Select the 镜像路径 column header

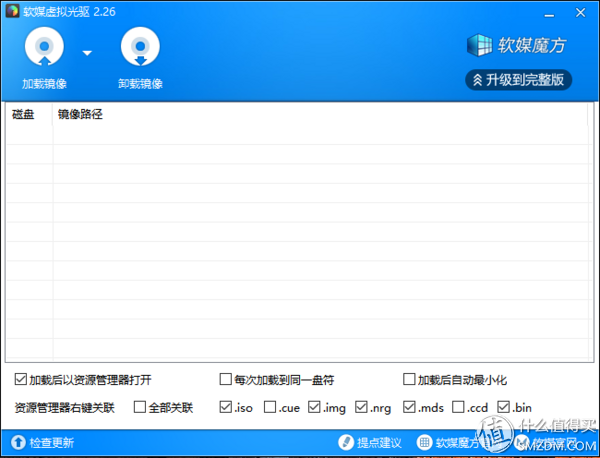(x=80, y=114)
